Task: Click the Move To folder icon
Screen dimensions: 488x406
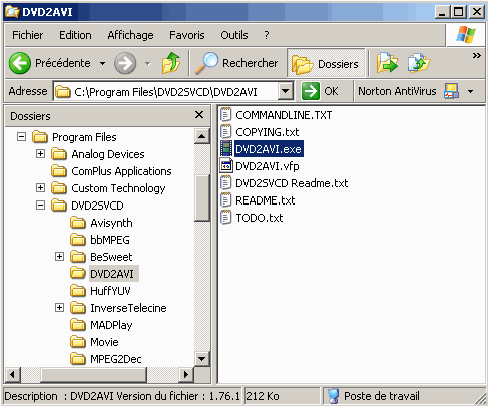Action: click(387, 63)
